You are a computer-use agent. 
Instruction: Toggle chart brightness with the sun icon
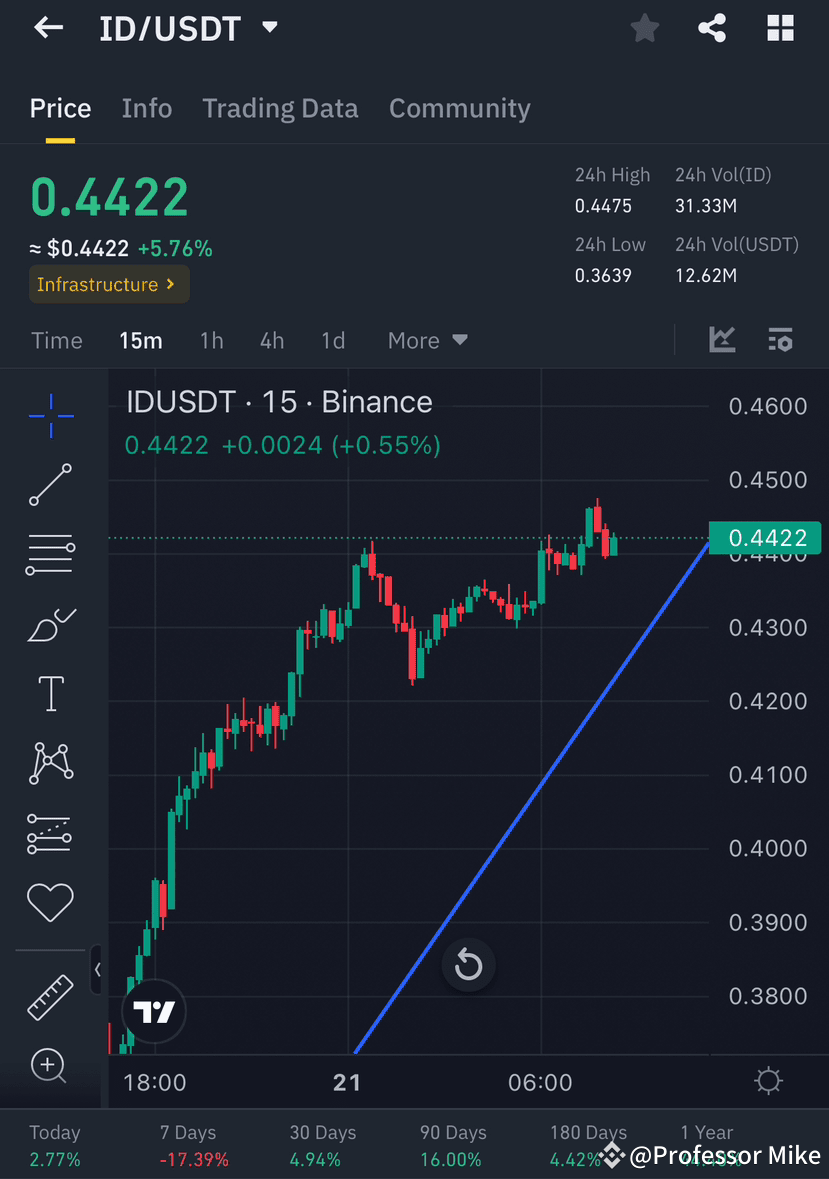pos(767,1080)
